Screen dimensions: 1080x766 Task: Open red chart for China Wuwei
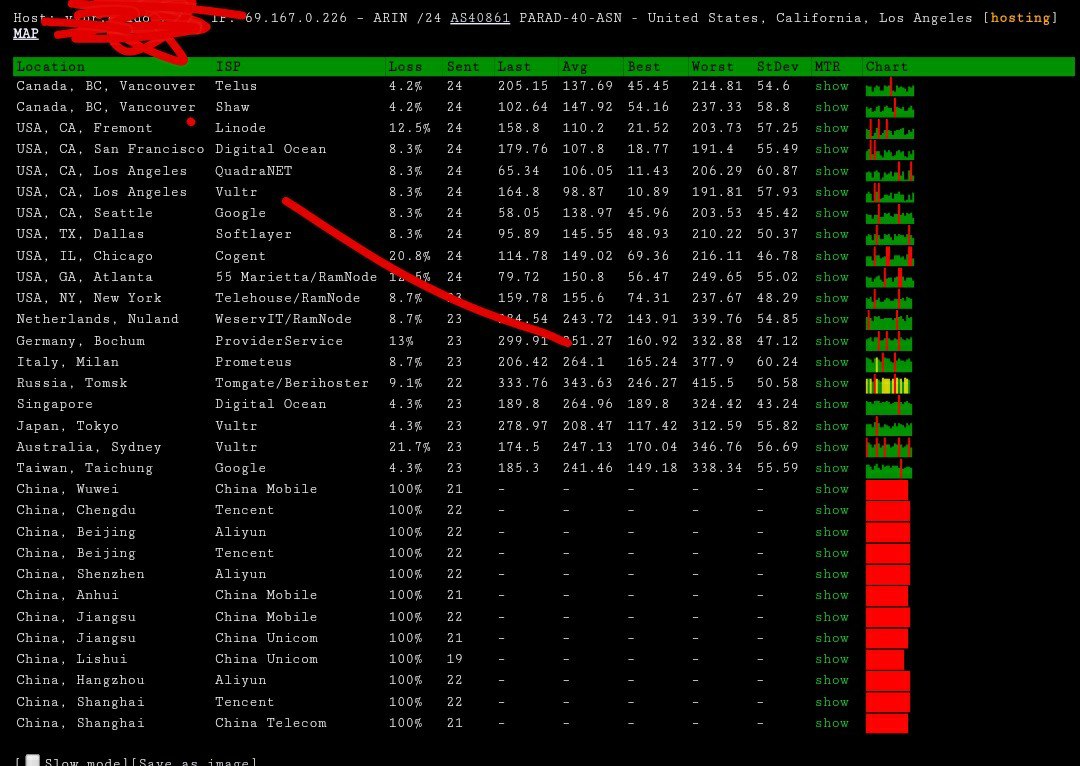coord(886,490)
